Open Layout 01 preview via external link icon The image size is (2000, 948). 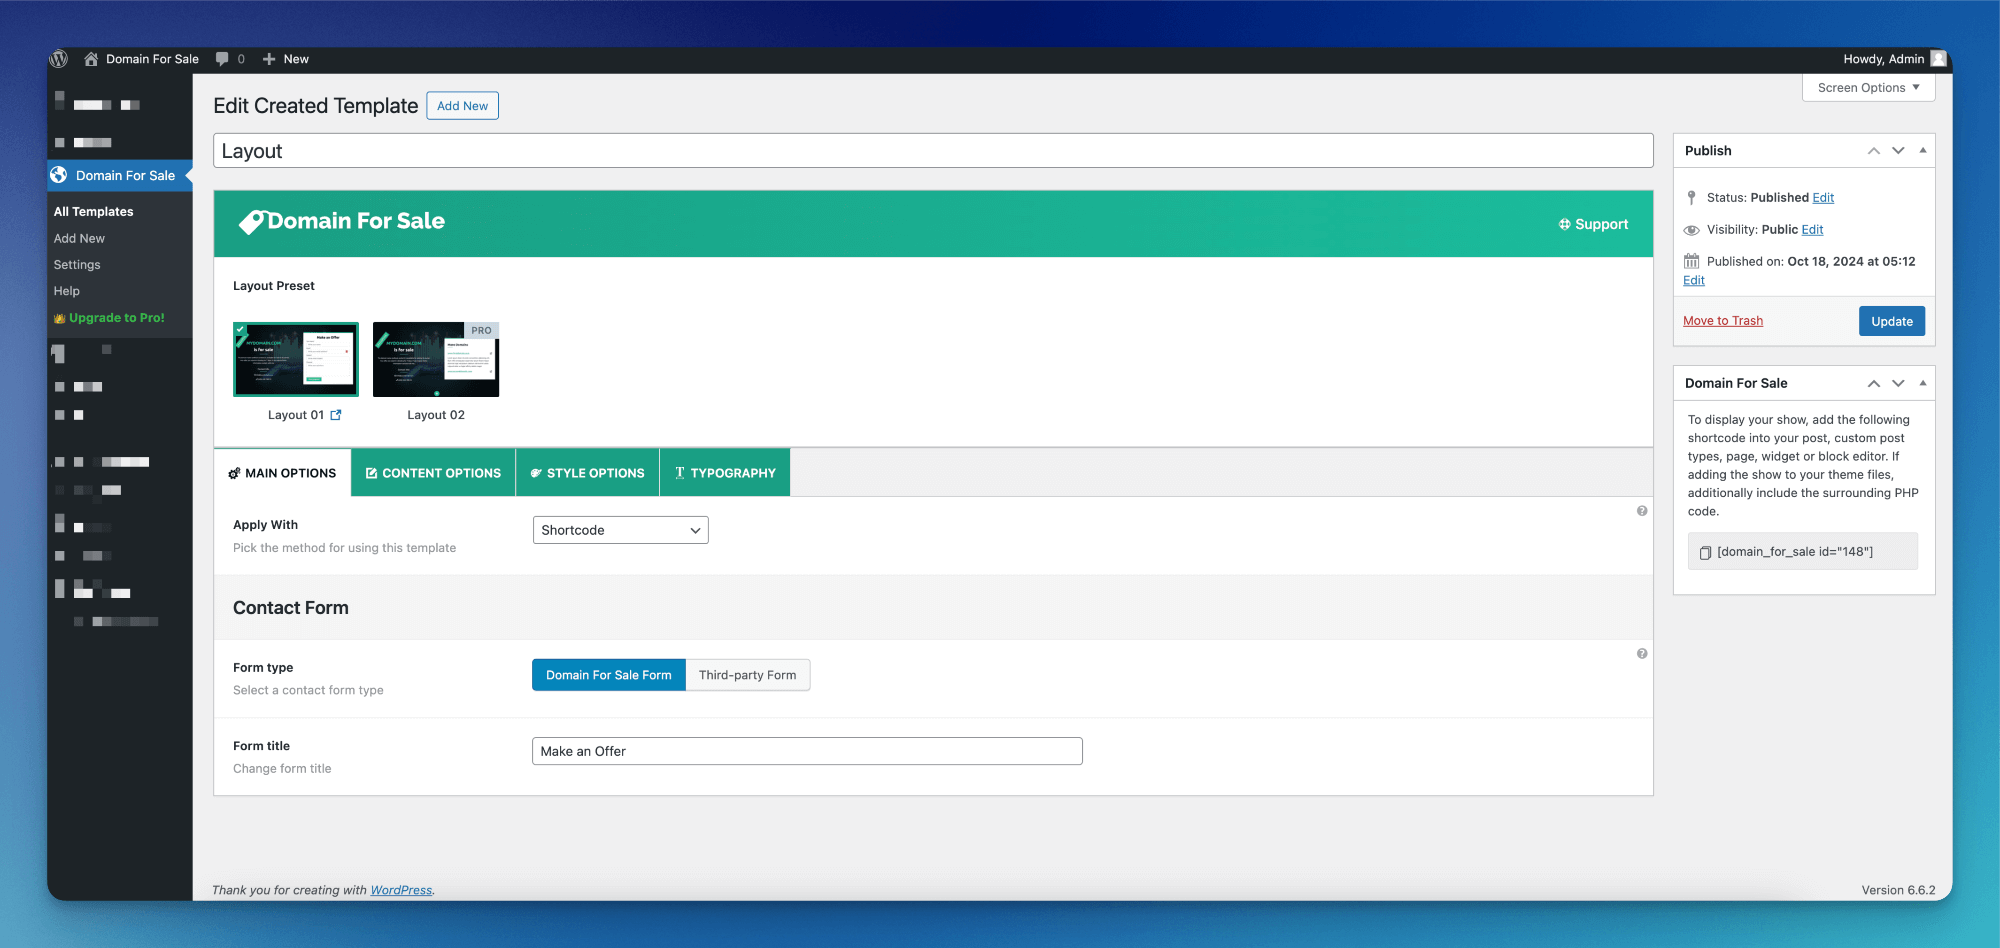tap(336, 414)
